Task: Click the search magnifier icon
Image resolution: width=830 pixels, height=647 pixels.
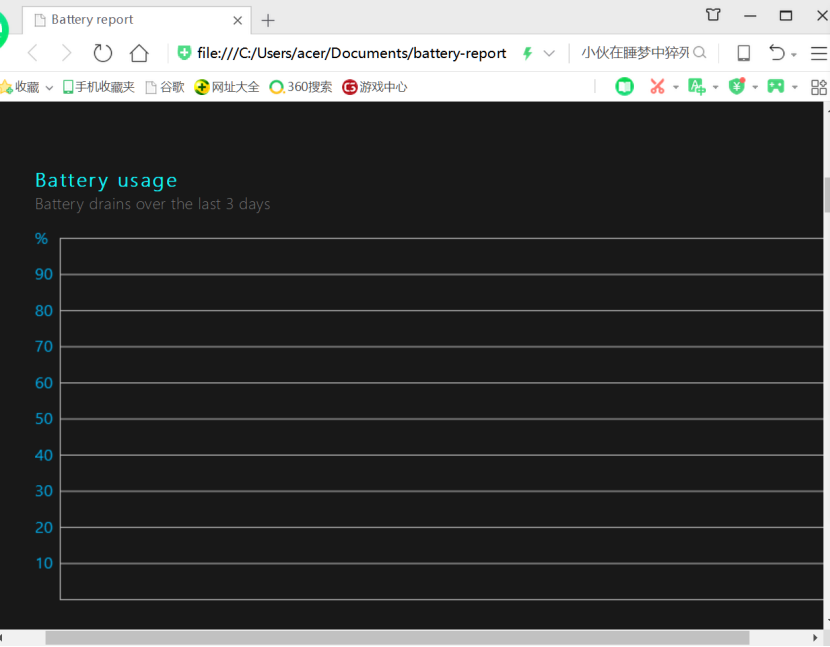Action: tap(700, 53)
